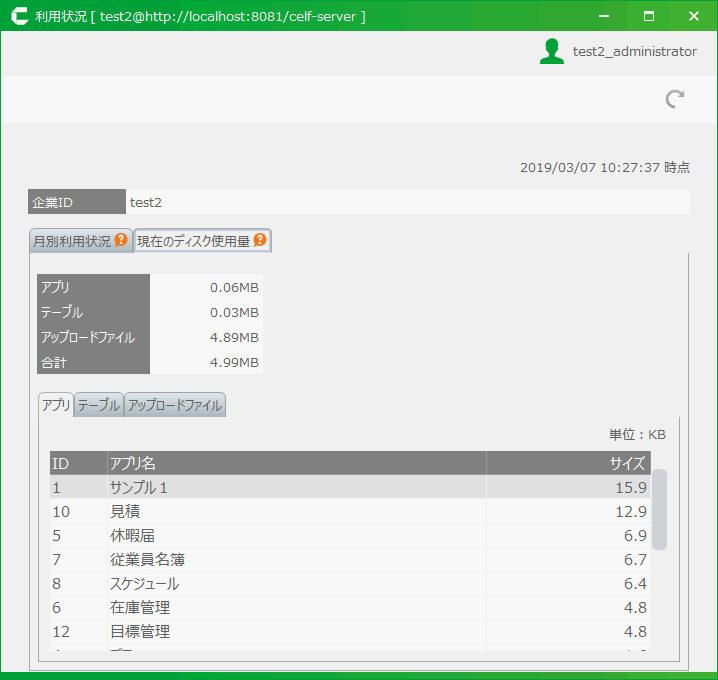Image resolution: width=718 pixels, height=680 pixels.
Task: Open the テーブル sub-tab
Action: coord(99,405)
